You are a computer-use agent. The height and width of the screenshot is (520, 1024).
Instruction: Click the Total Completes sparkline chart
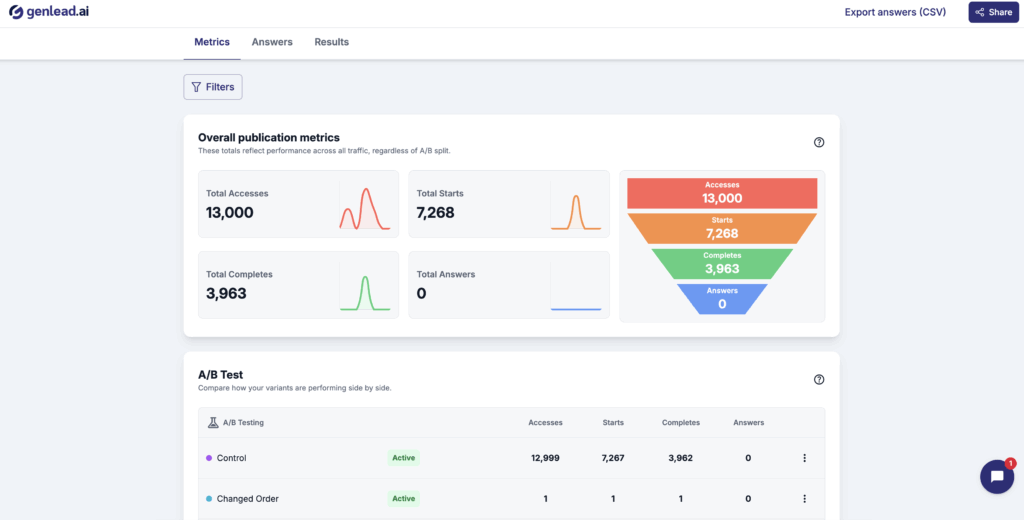point(364,289)
